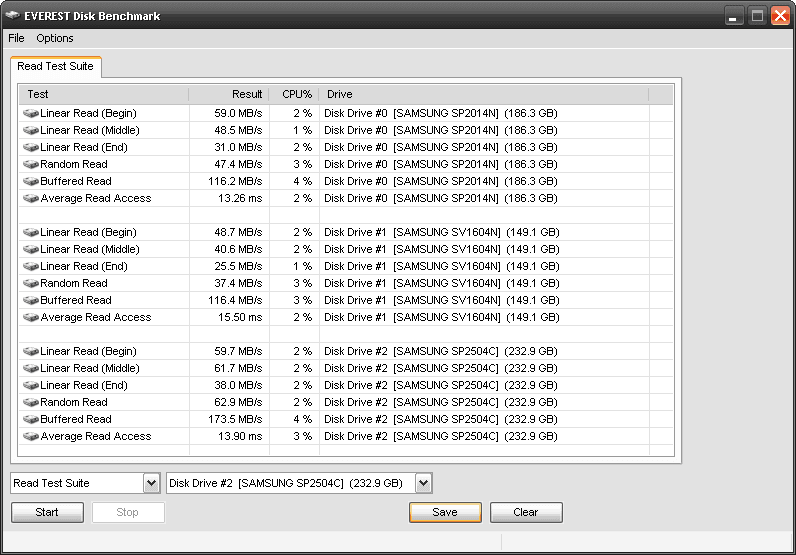Viewport: 796px width, 555px height.
Task: Click drive icon of the 173.5 MB/s Buffered Read row
Action: click(x=31, y=419)
